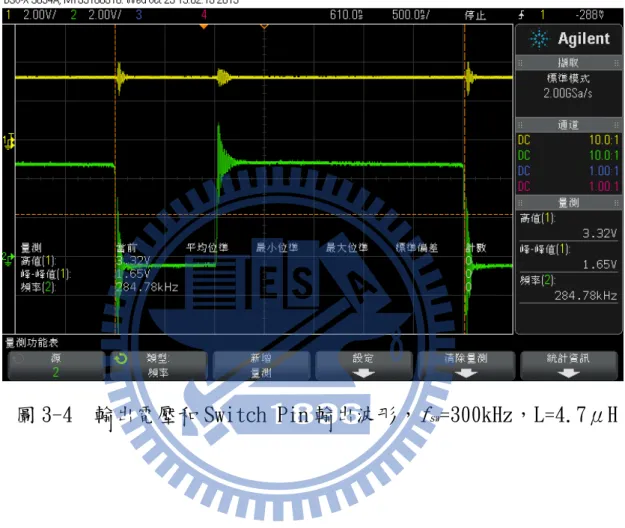
Task: Click magenta DC 1.00:1 channel row
Action: pos(568,186)
